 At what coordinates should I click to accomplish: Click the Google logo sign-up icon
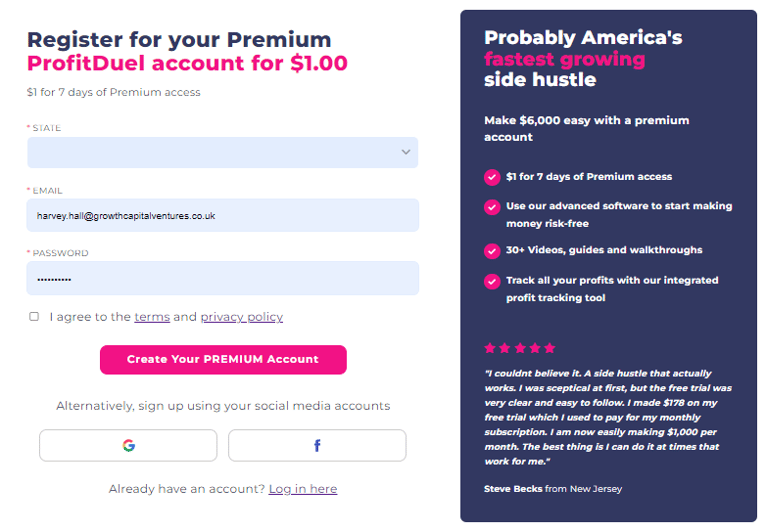click(x=128, y=445)
